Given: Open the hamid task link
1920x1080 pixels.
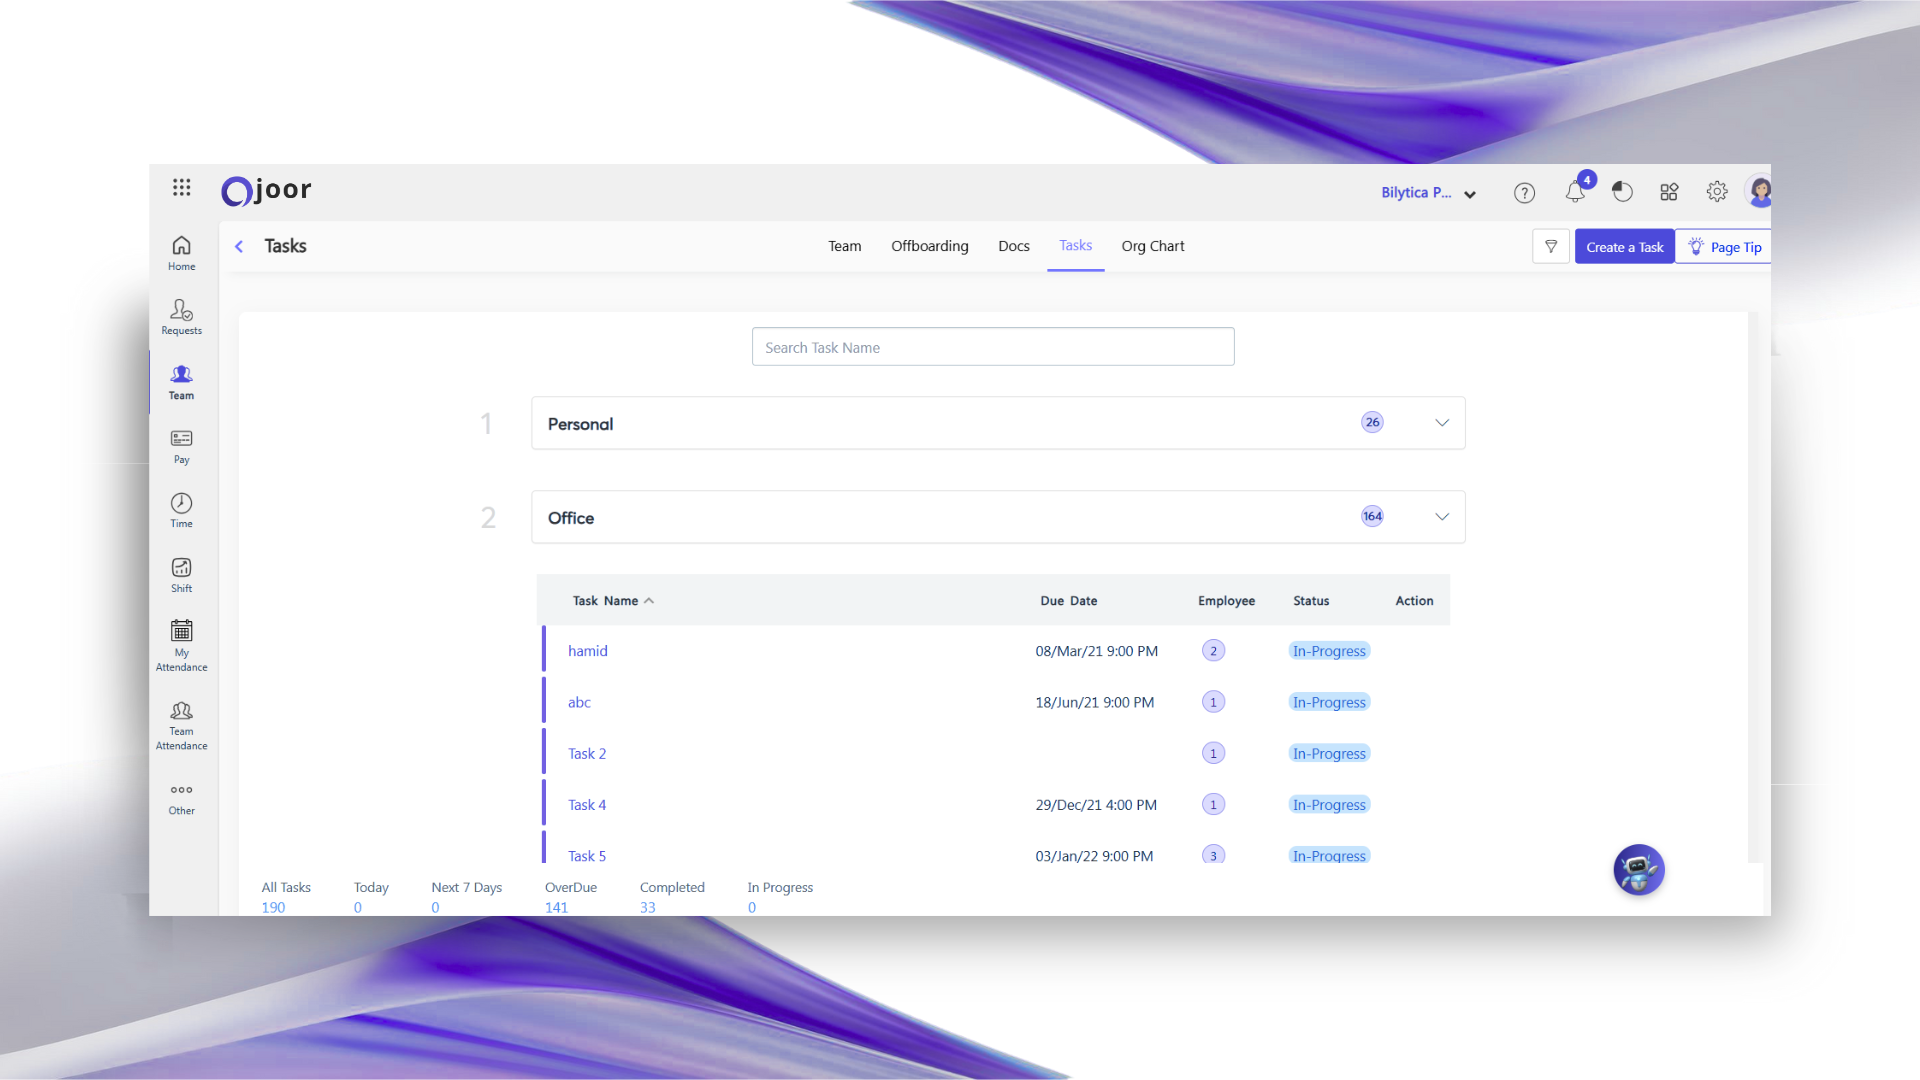Looking at the screenshot, I should [x=588, y=651].
